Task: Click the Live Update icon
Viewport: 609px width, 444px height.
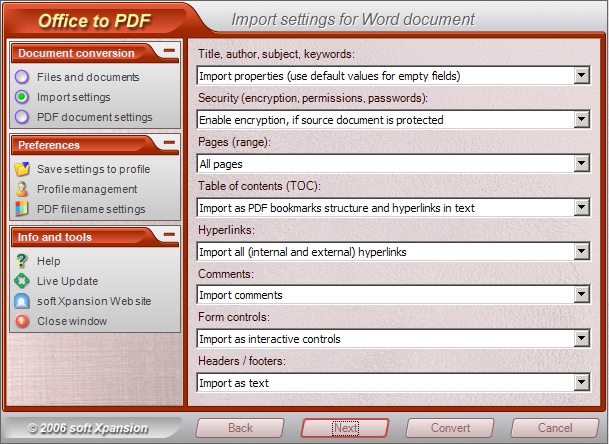Action: point(23,281)
